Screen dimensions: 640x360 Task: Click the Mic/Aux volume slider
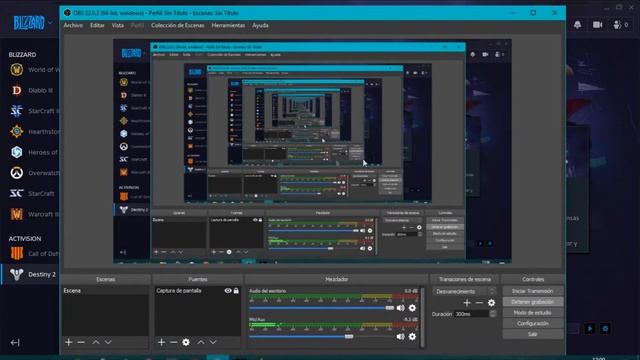321,336
